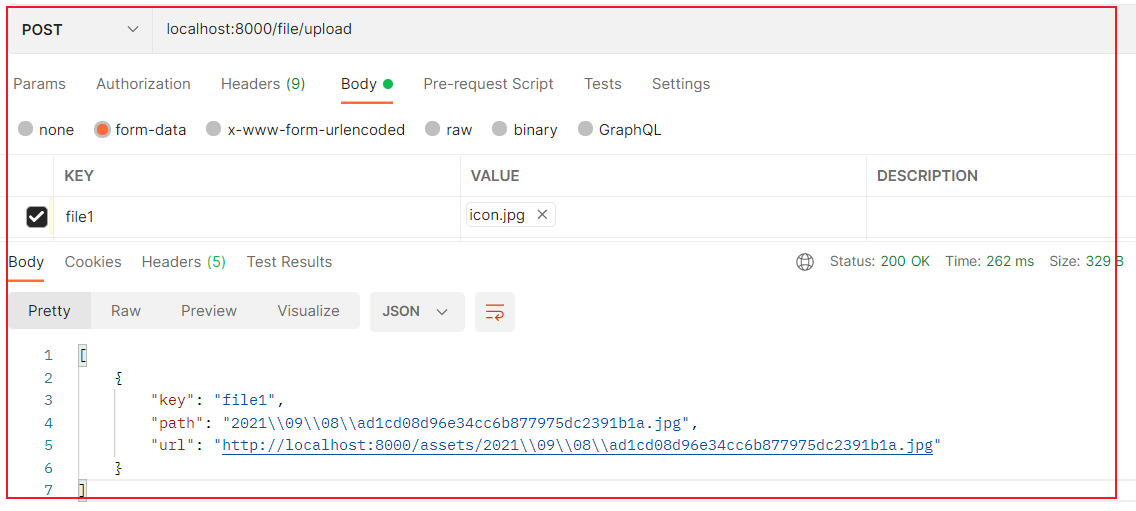Open the Test Results tab
Viewport: 1136px width, 511px height.
pos(289,262)
